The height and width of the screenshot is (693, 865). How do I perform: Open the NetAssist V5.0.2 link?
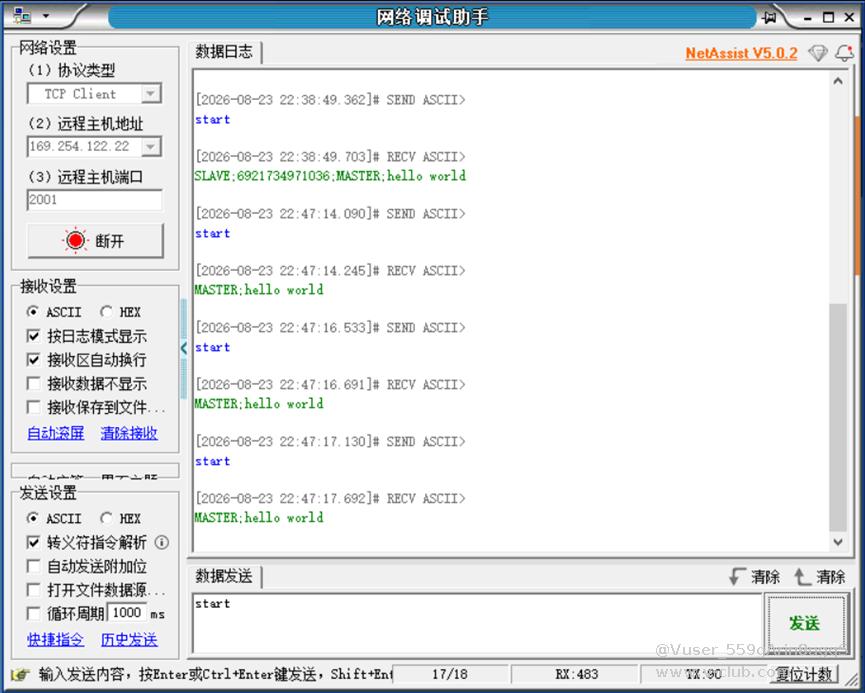tap(741, 54)
